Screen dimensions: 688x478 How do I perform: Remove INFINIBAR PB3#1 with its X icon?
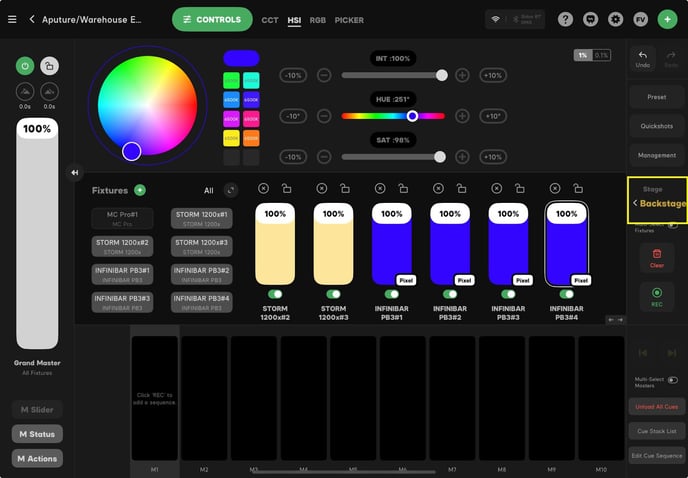click(x=380, y=188)
